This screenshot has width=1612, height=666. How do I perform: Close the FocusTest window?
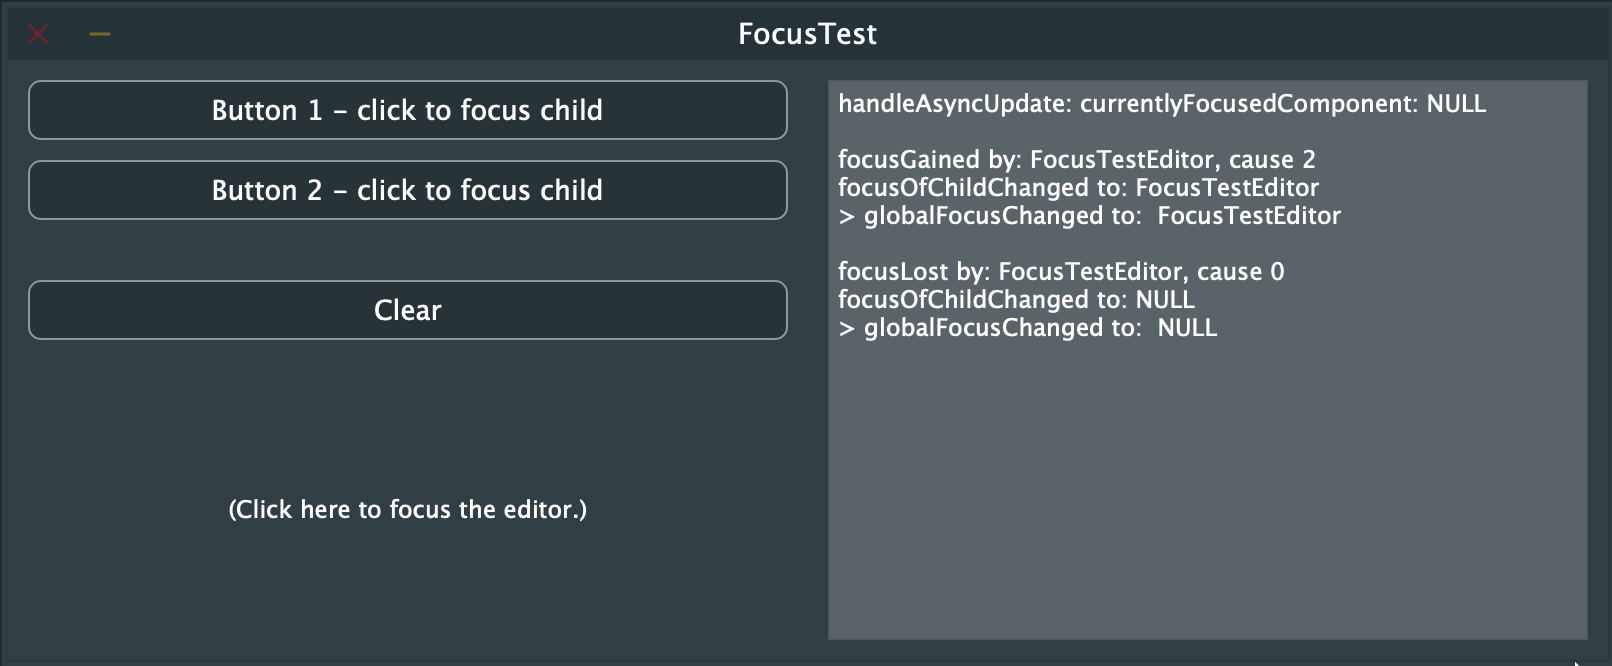tap(38, 35)
